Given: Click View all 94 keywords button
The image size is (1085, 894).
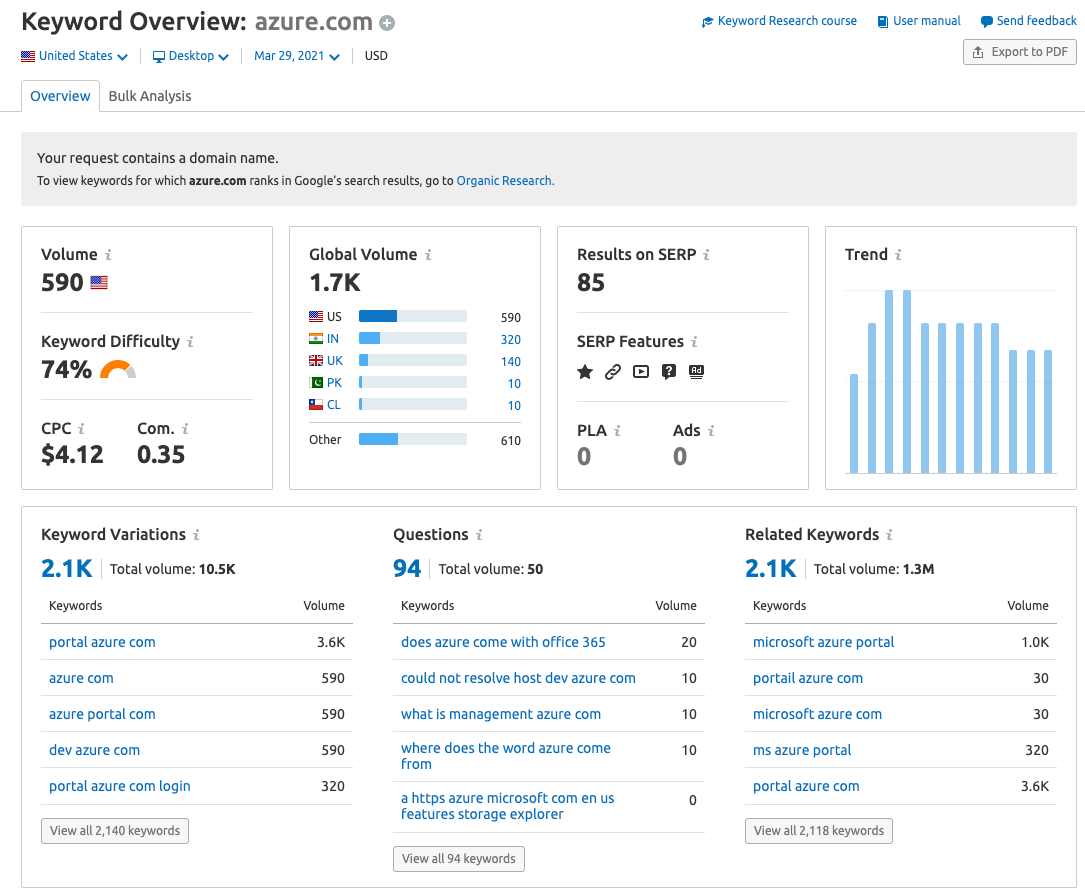Looking at the screenshot, I should click(459, 859).
